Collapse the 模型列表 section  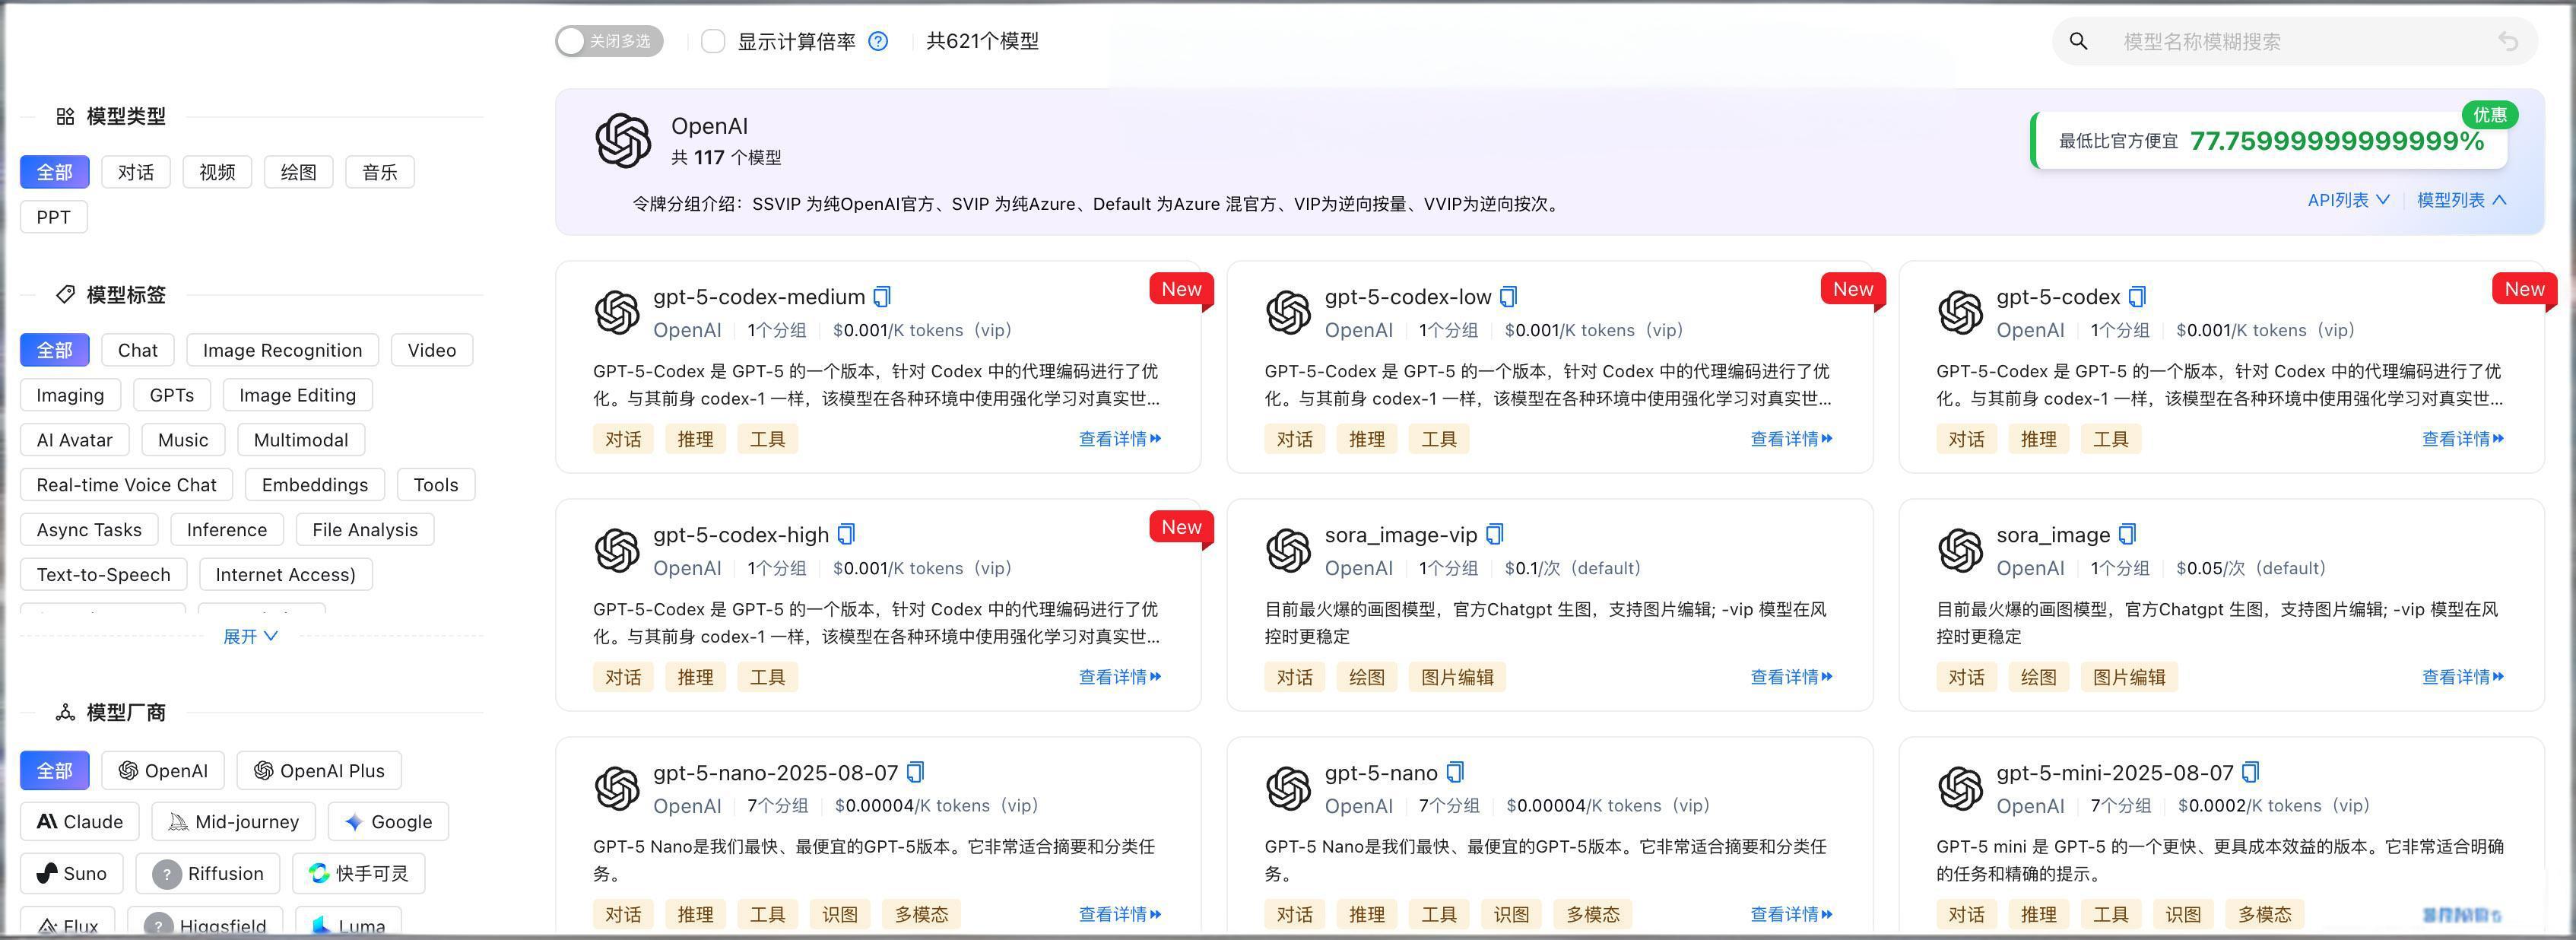tap(2462, 200)
